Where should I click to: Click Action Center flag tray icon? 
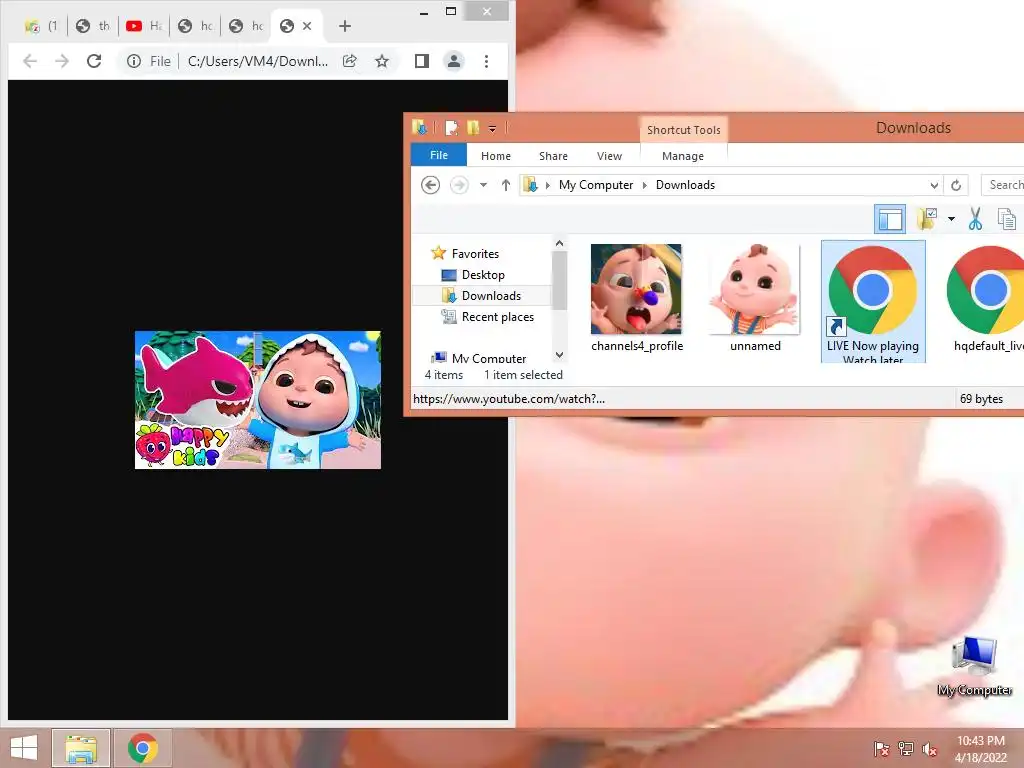tap(881, 749)
